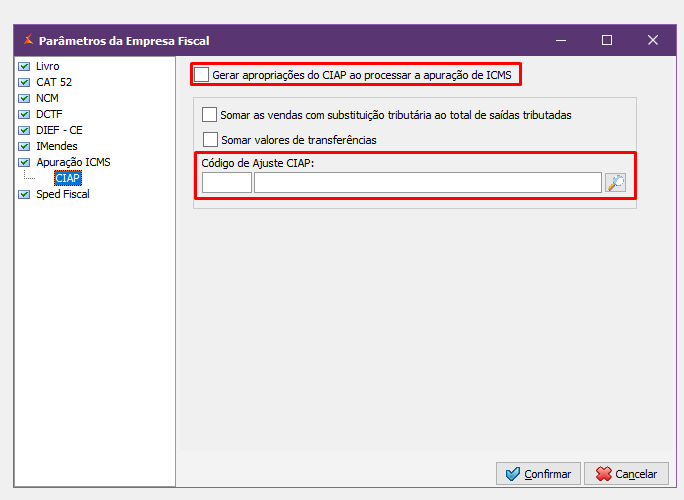
Task: Select the DCTF tree item
Action: coord(49,114)
